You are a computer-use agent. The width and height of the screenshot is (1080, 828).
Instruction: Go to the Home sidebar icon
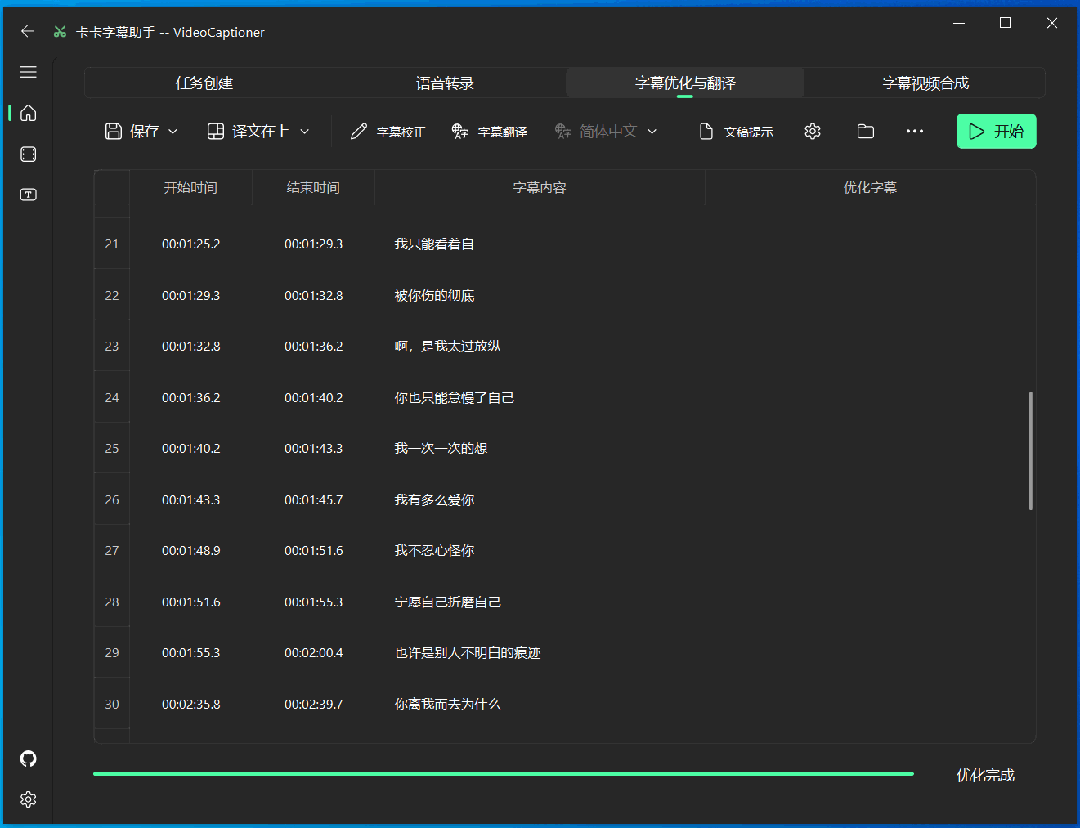tap(28, 113)
